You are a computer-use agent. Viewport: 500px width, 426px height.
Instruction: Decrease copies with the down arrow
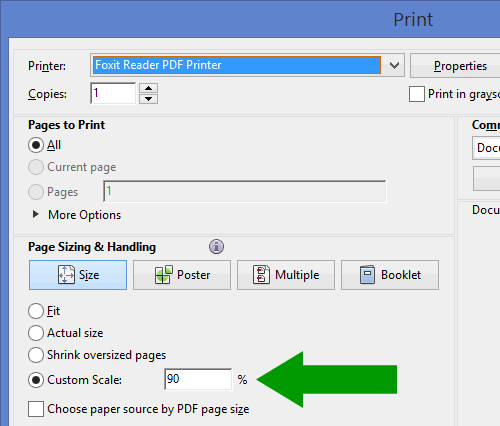(x=148, y=99)
